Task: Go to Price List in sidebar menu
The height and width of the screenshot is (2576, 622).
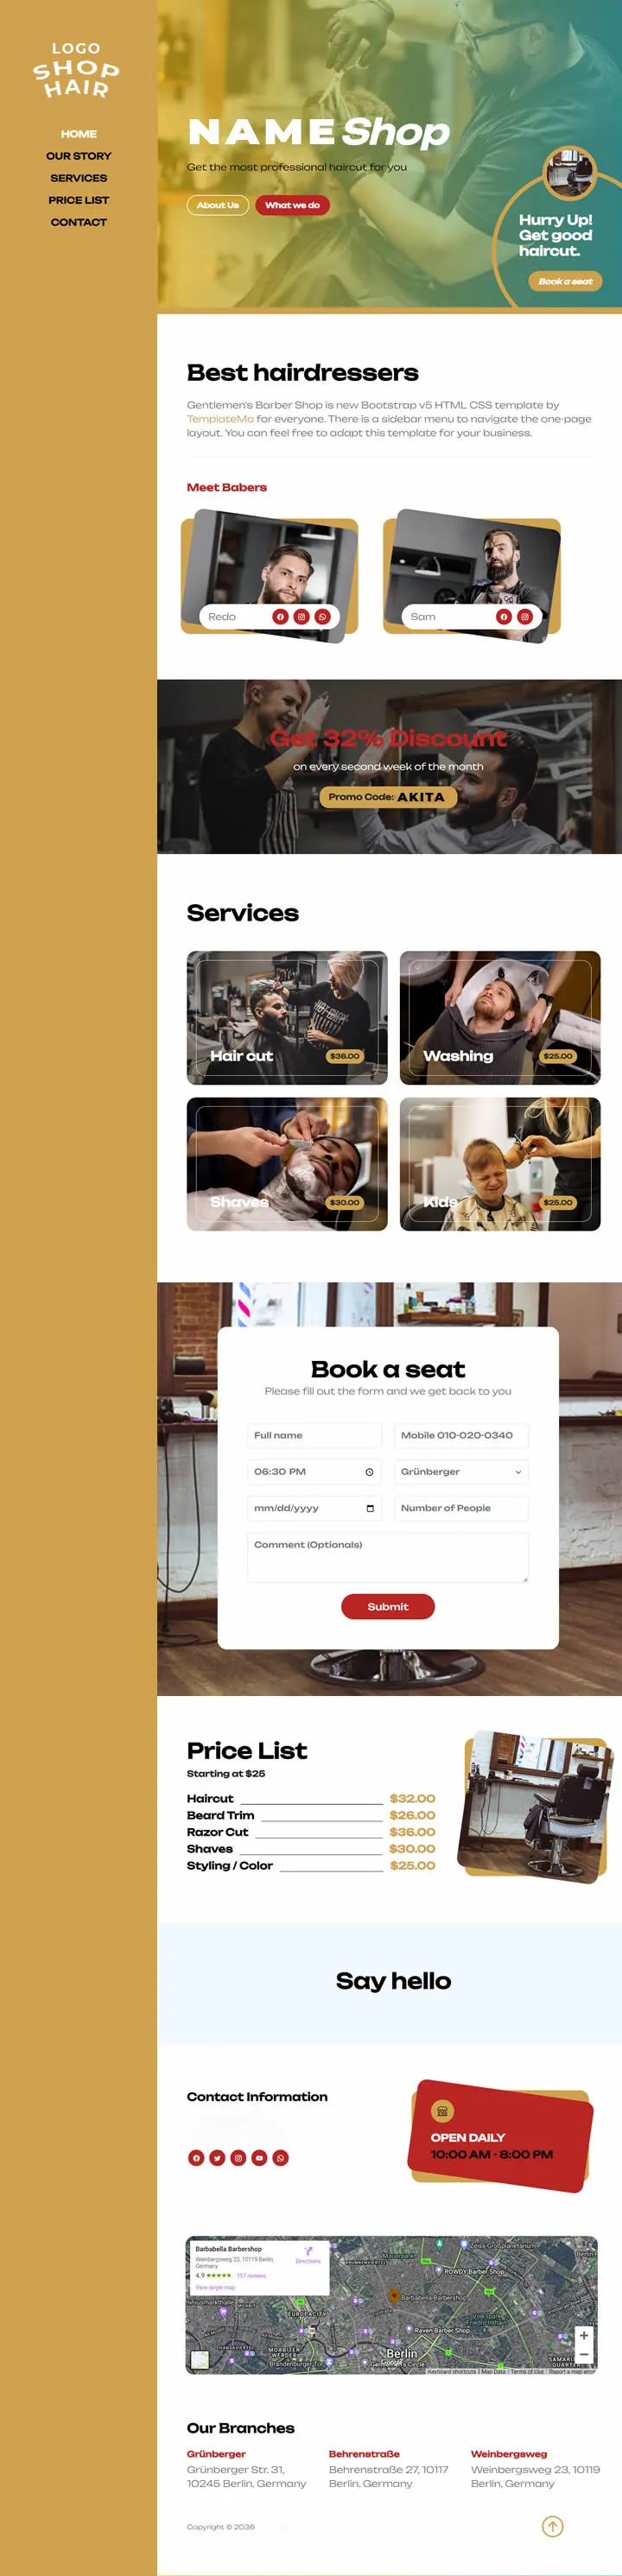Action: (79, 200)
